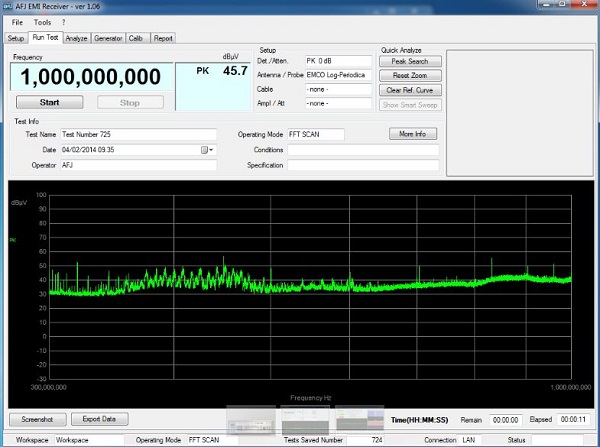Click the spectrum plot area

click(x=310, y=287)
